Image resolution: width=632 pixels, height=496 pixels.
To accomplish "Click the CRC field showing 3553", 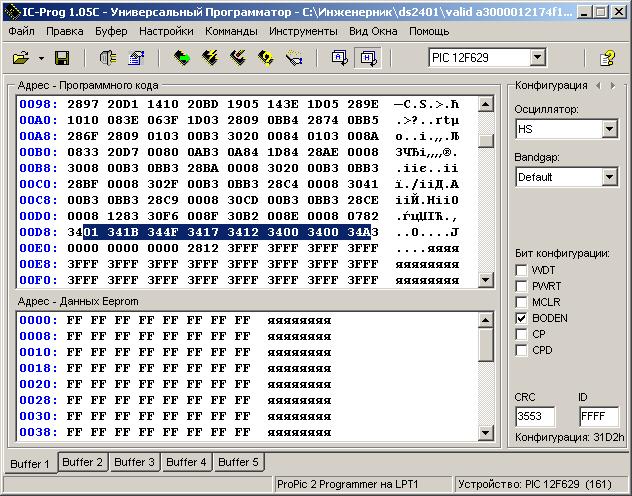I will point(534,416).
